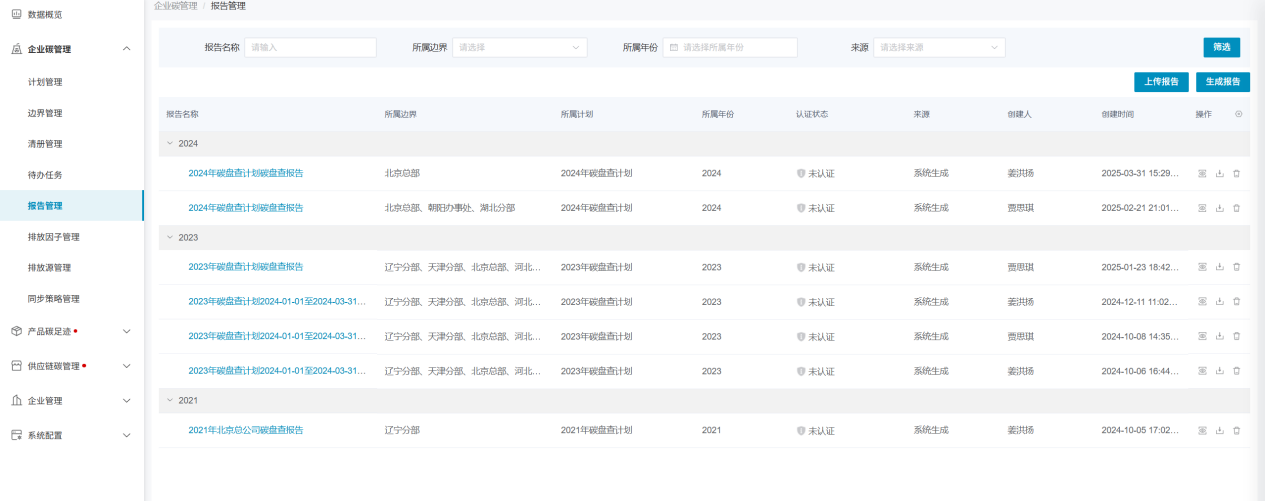Click the 上传报告 button

click(x=1161, y=82)
